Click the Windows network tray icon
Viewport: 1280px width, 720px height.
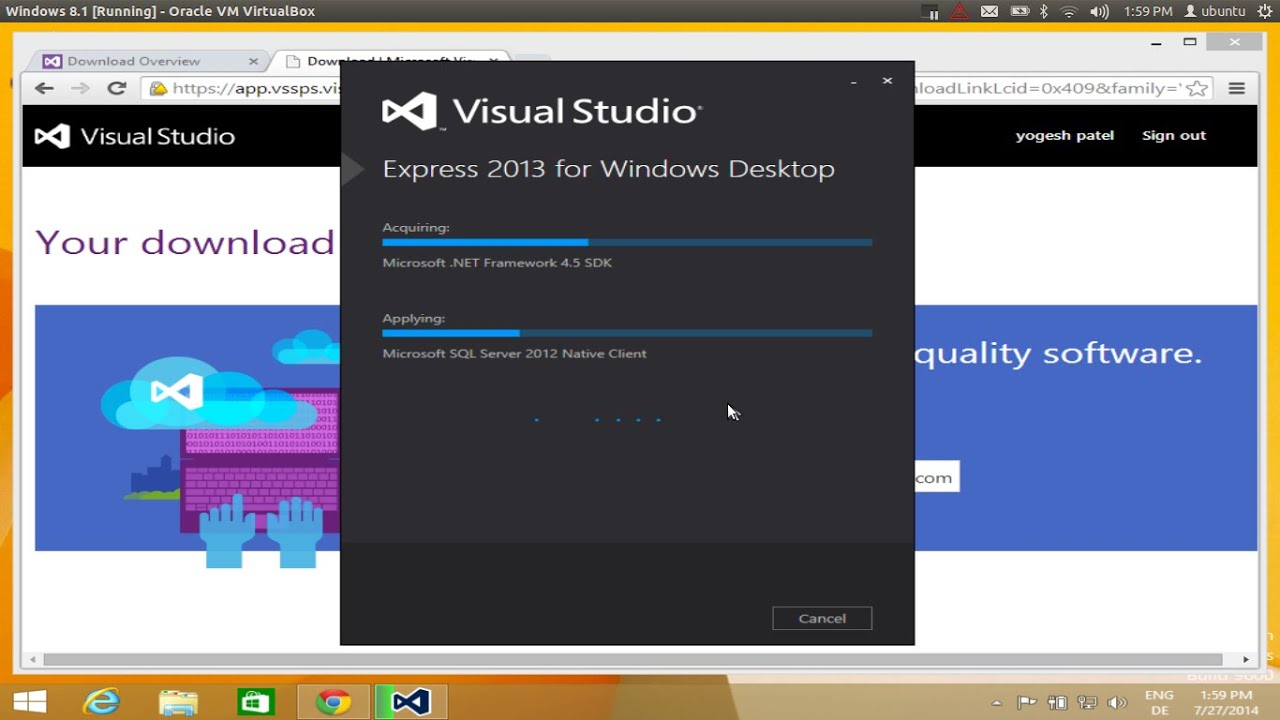(x=1087, y=703)
